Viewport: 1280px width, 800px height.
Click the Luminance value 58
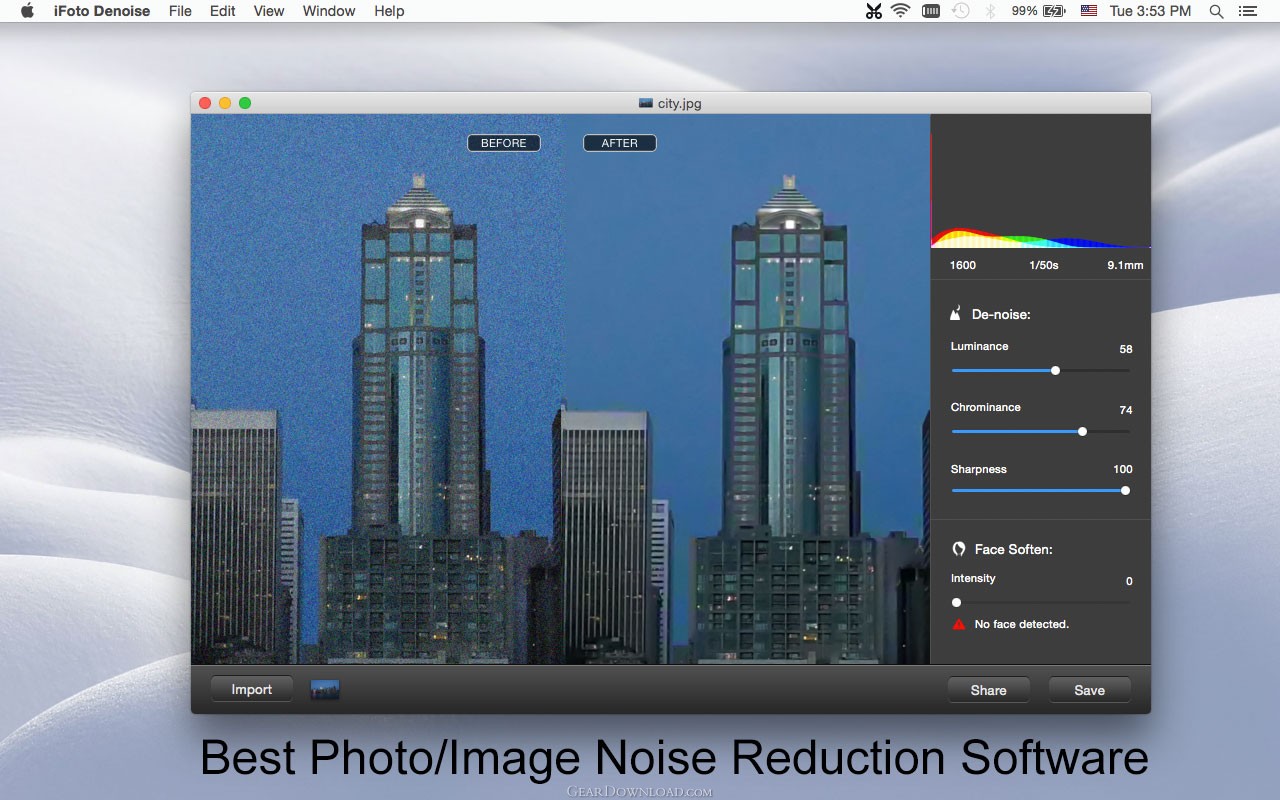[1126, 349]
